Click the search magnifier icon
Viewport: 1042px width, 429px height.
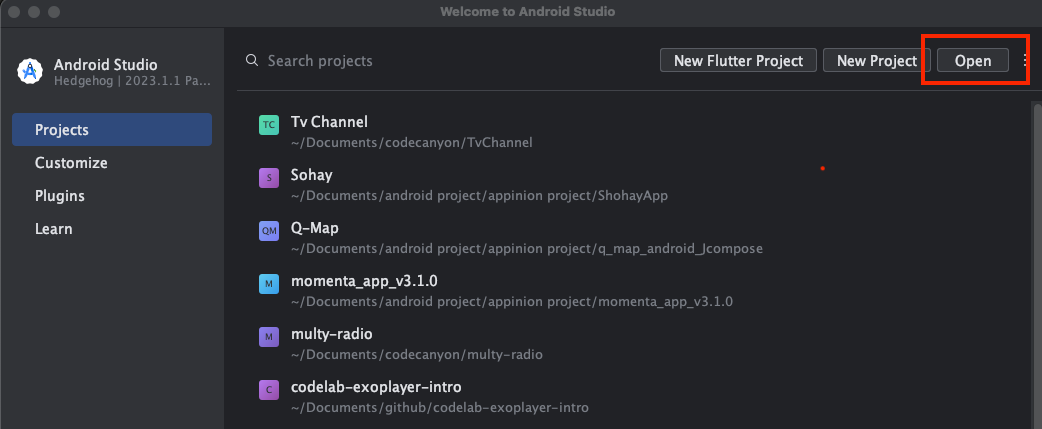[252, 61]
